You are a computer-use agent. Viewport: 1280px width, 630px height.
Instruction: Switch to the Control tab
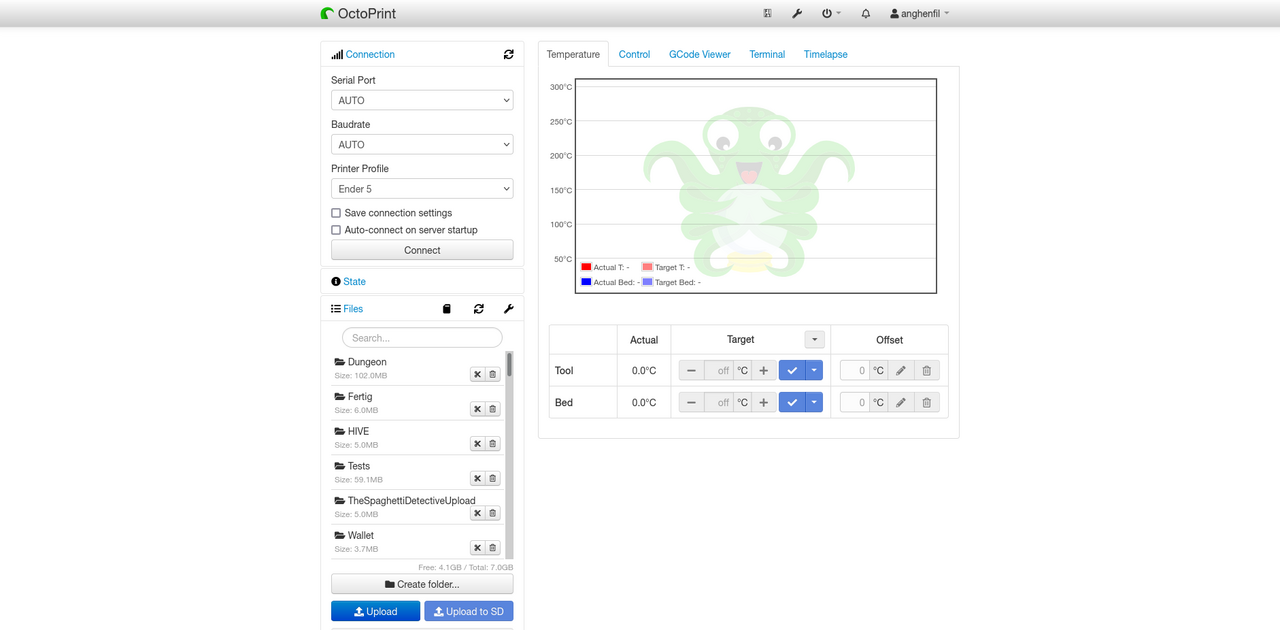[x=634, y=54]
